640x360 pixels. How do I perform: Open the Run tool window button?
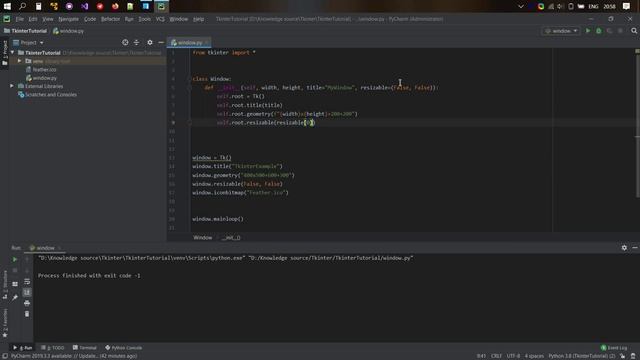point(22,348)
